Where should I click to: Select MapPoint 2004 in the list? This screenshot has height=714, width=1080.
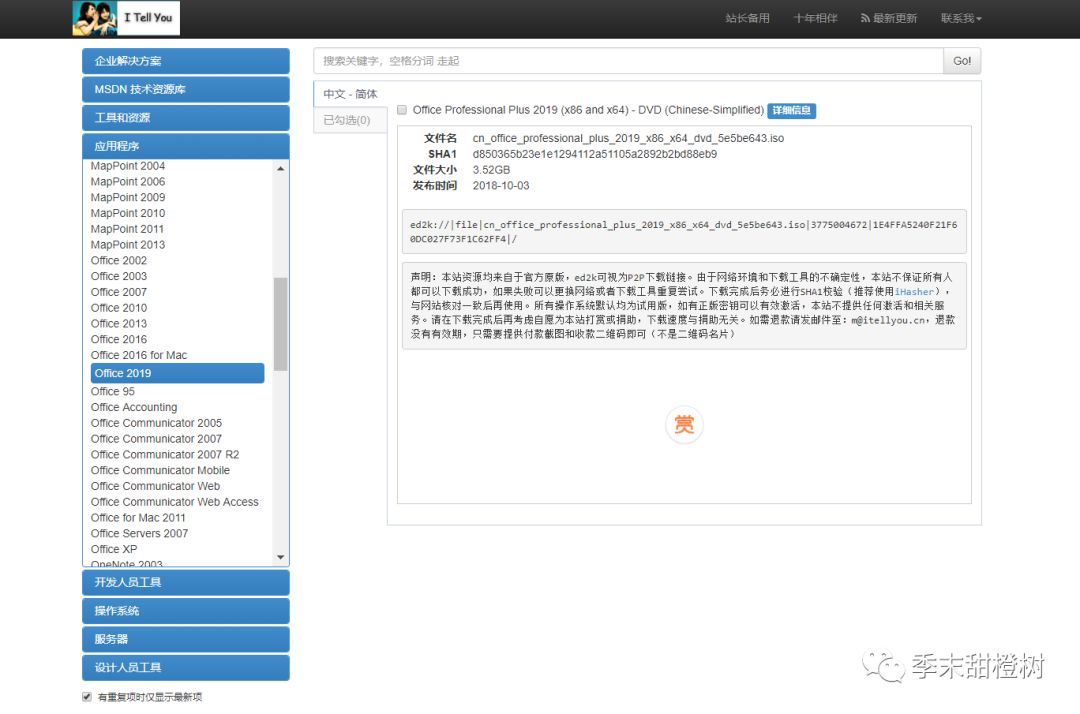pyautogui.click(x=127, y=166)
